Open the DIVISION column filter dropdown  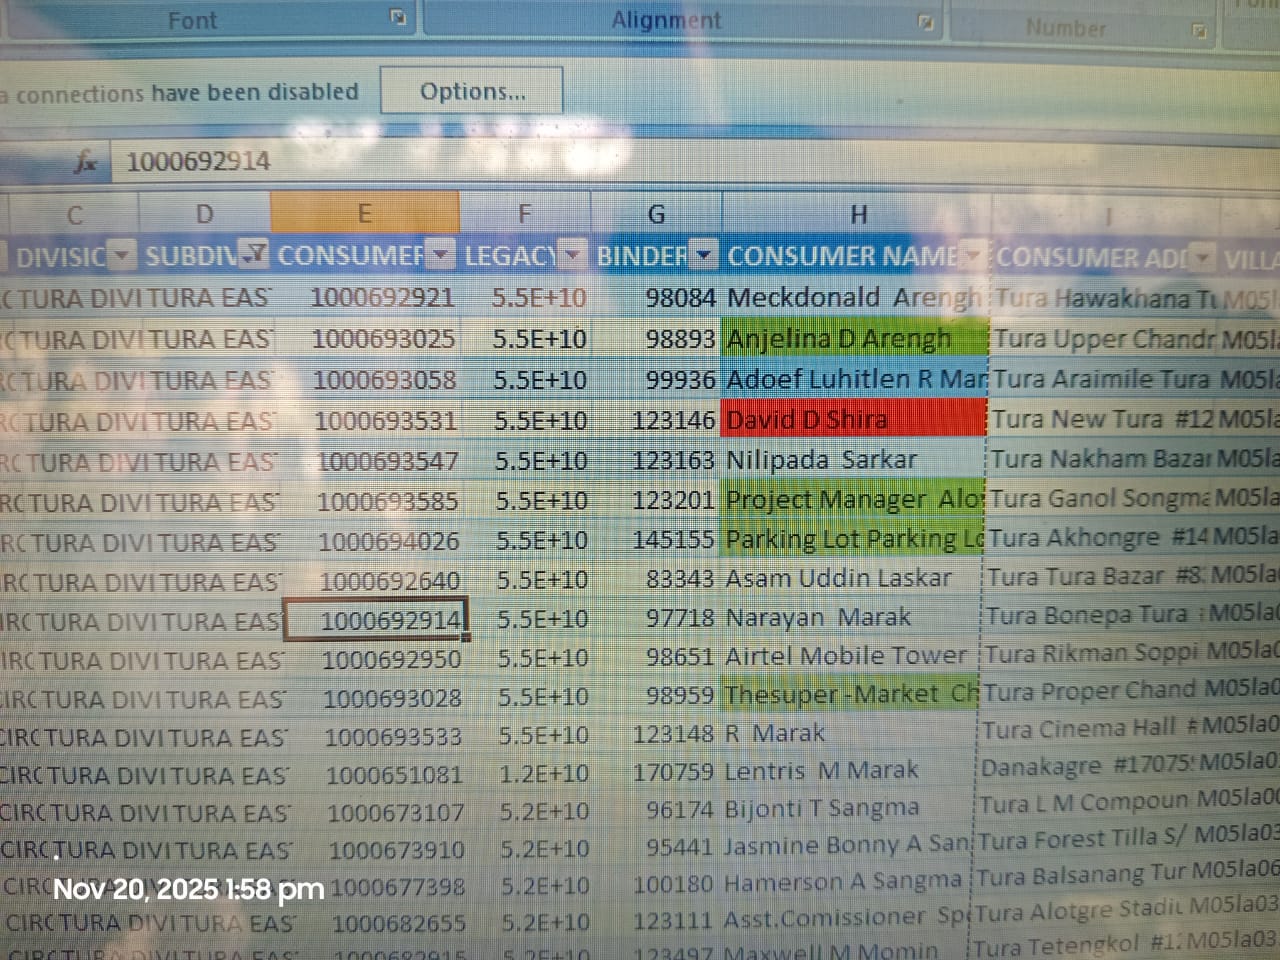click(121, 256)
